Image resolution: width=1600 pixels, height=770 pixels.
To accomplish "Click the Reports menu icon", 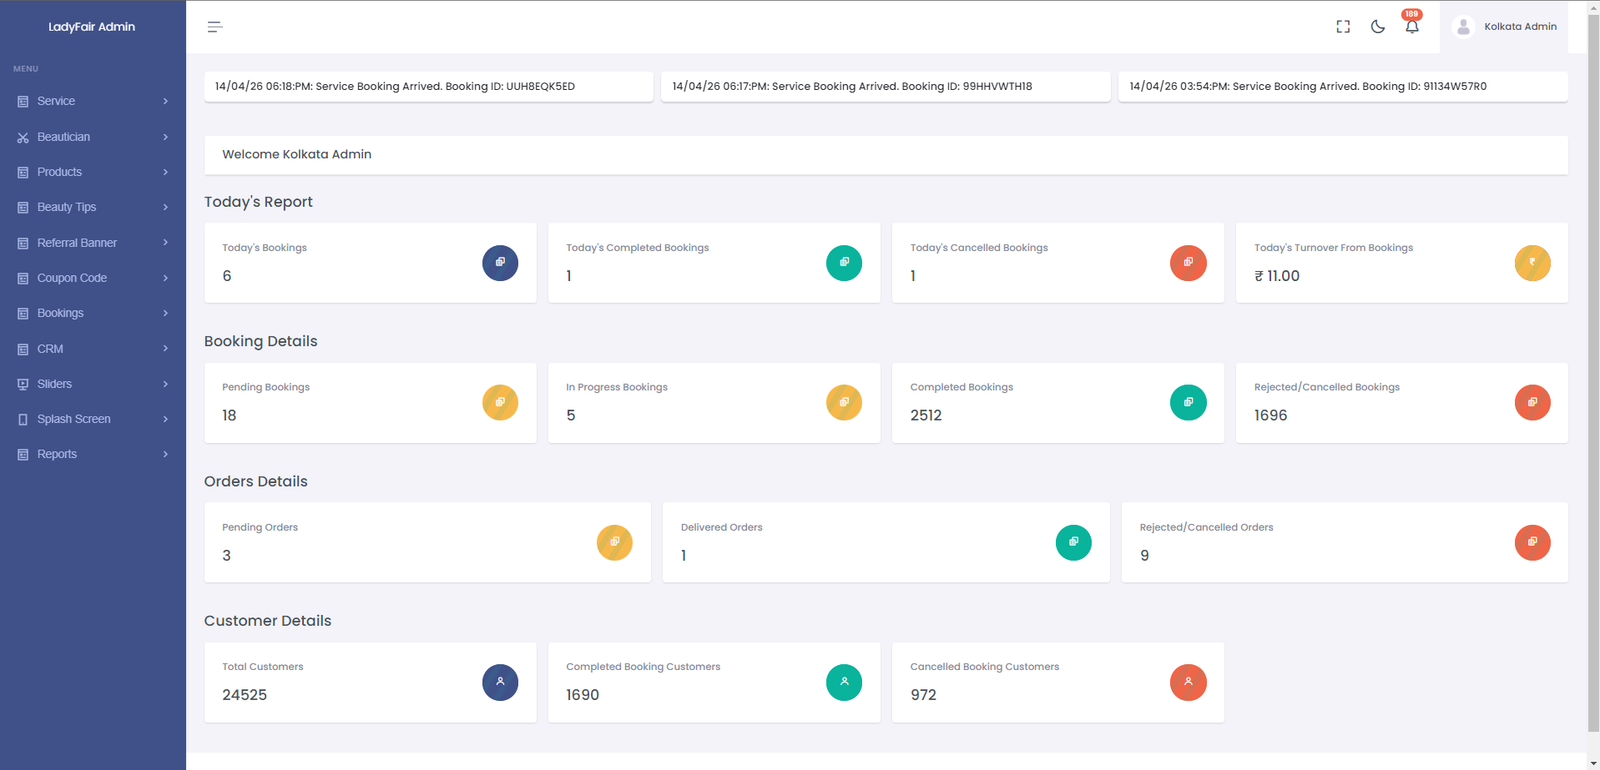I will point(23,454).
